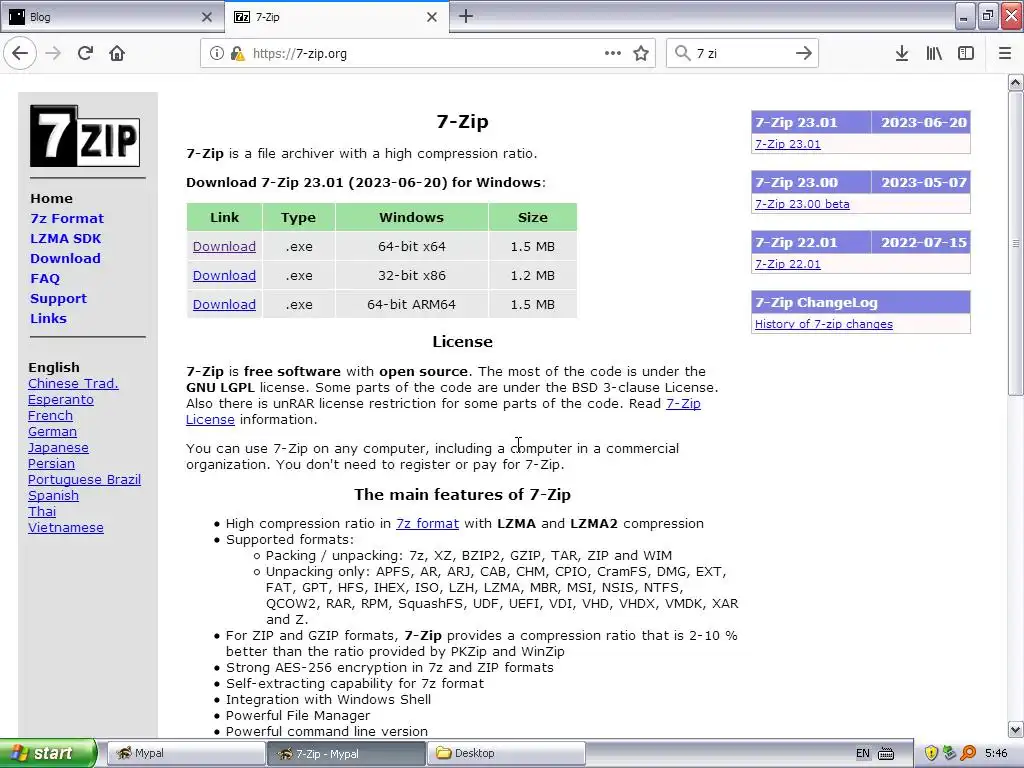The width and height of the screenshot is (1024, 768).
Task: Open Home in the site menu
Action: [x=52, y=199]
